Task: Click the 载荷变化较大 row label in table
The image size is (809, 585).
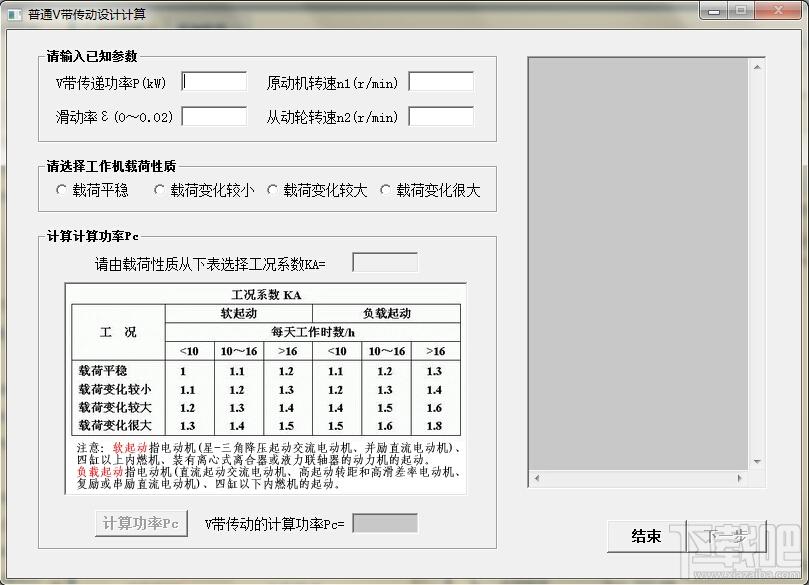Action: click(x=115, y=407)
